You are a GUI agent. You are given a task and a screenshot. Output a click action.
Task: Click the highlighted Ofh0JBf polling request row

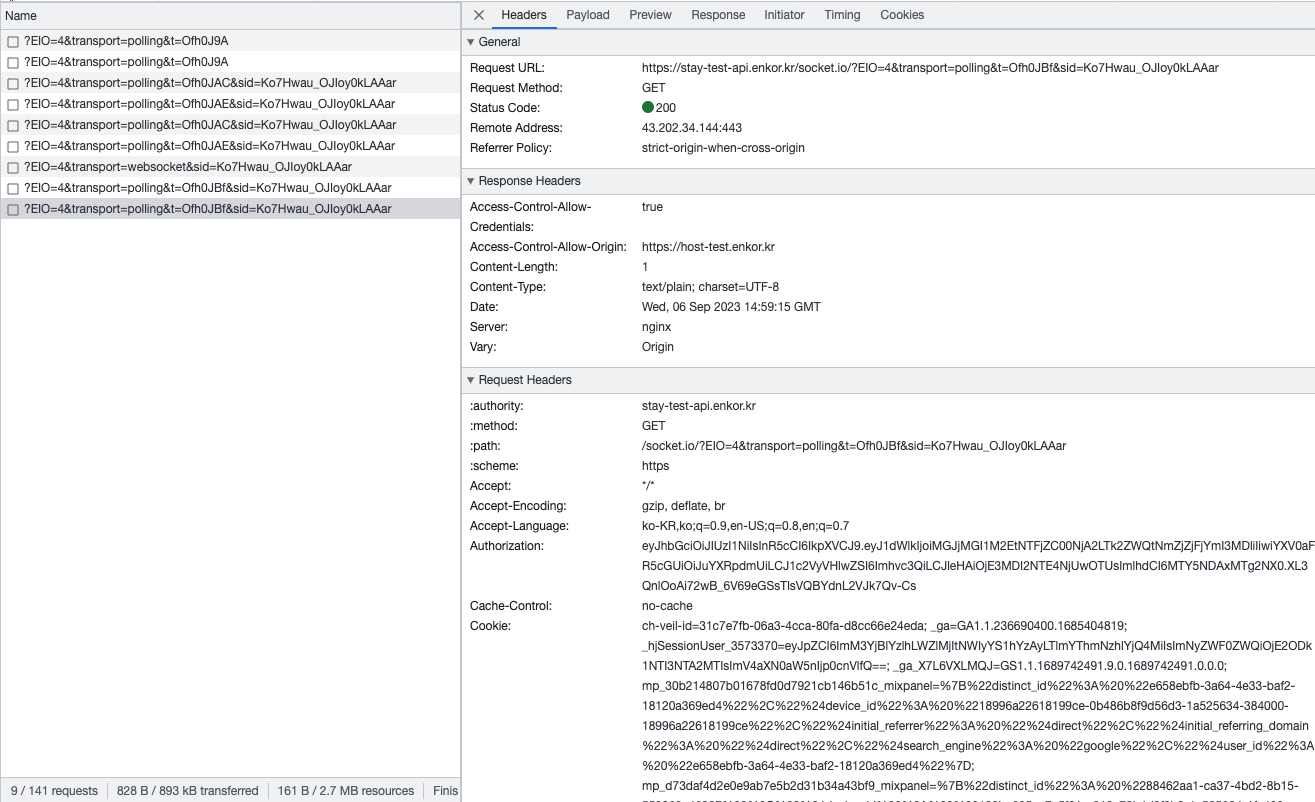(x=230, y=209)
